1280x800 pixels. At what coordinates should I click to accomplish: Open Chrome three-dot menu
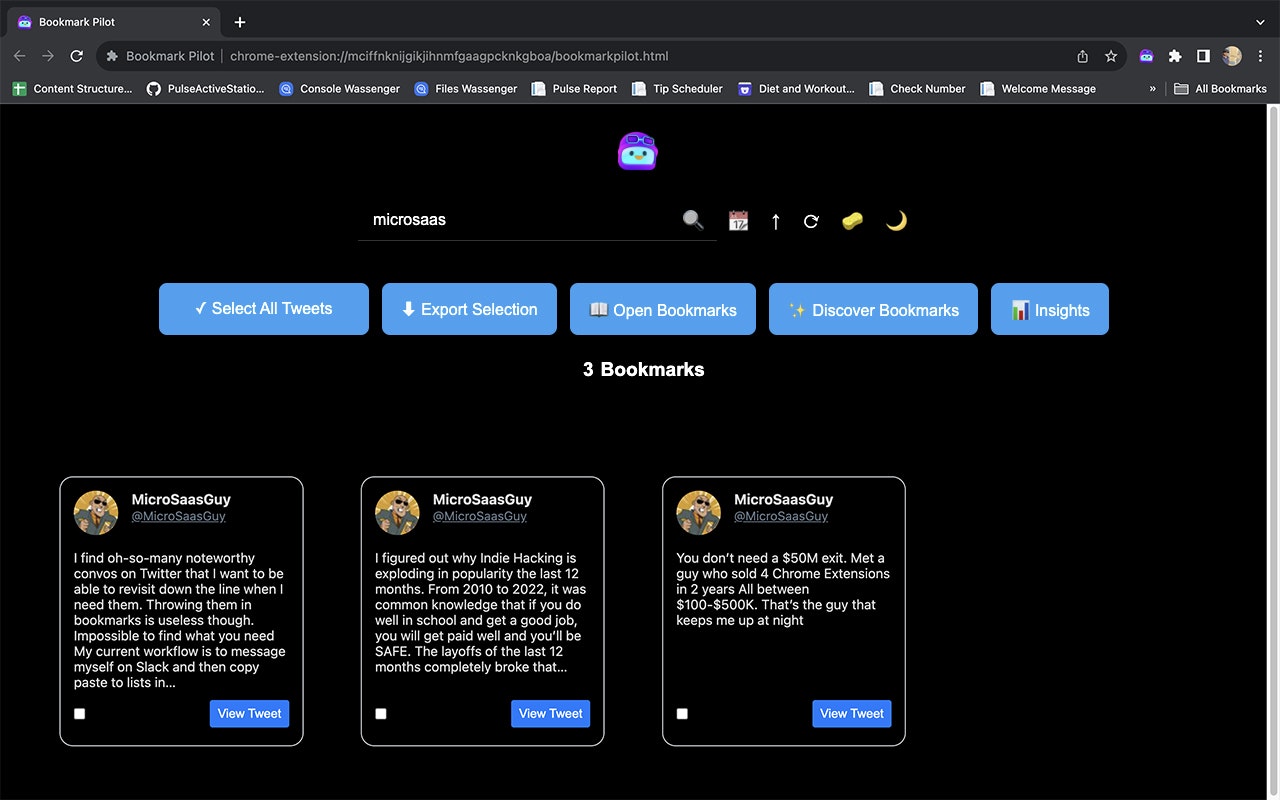(x=1261, y=56)
